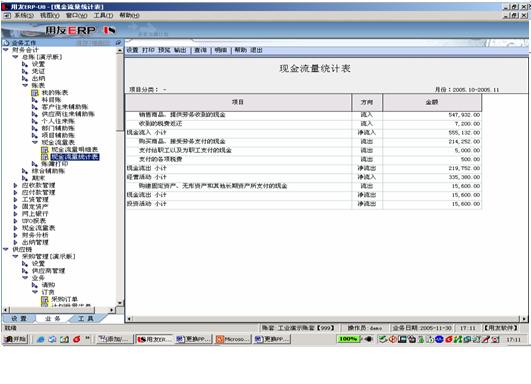Screen dimensions: 531x384
Task: Click the 采购订单 document icon
Action: pos(45,299)
